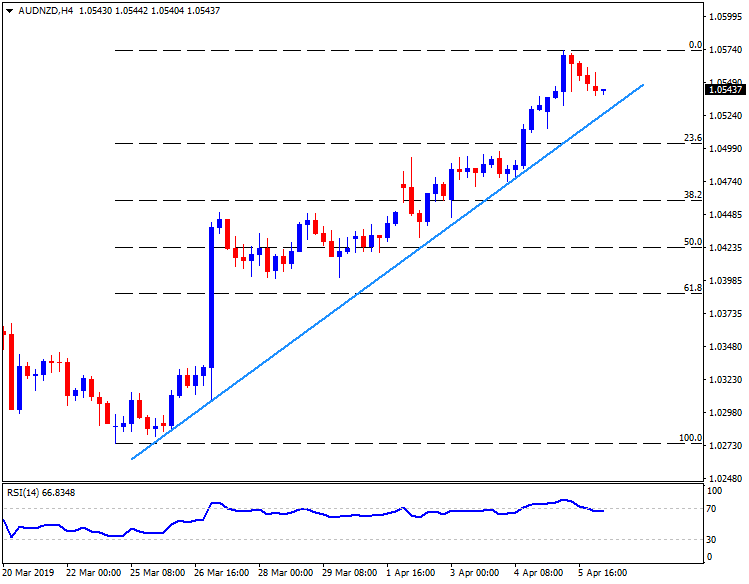Click the RSI 30 level axis label
This screenshot has height=584, width=749.
tap(714, 540)
